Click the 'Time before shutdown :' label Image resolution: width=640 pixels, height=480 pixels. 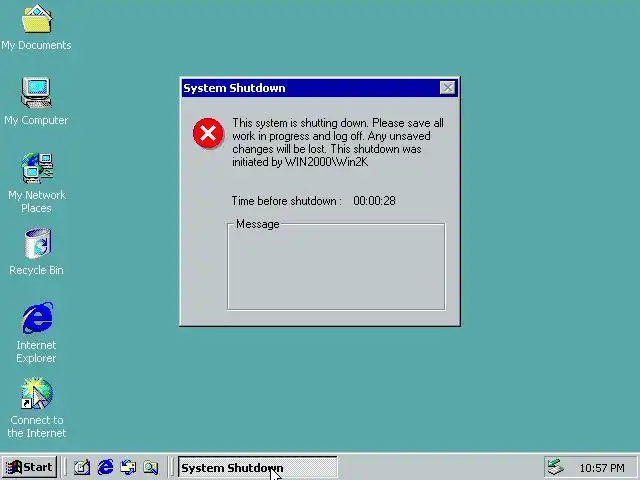tap(287, 201)
